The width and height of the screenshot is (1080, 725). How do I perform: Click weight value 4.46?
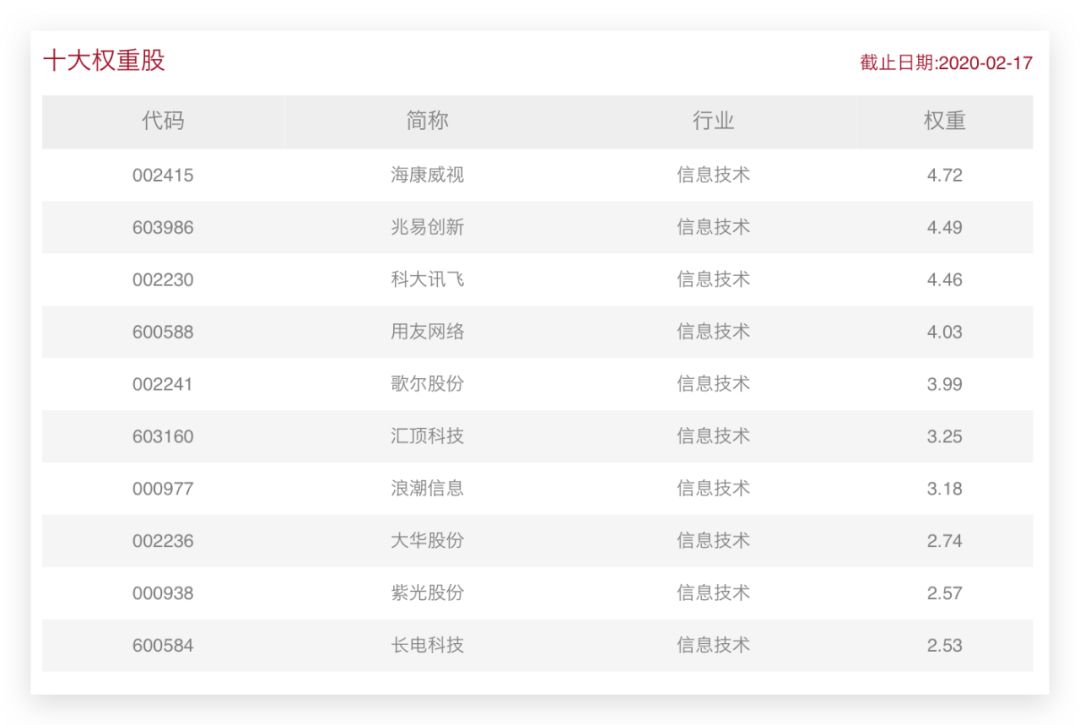tap(944, 280)
